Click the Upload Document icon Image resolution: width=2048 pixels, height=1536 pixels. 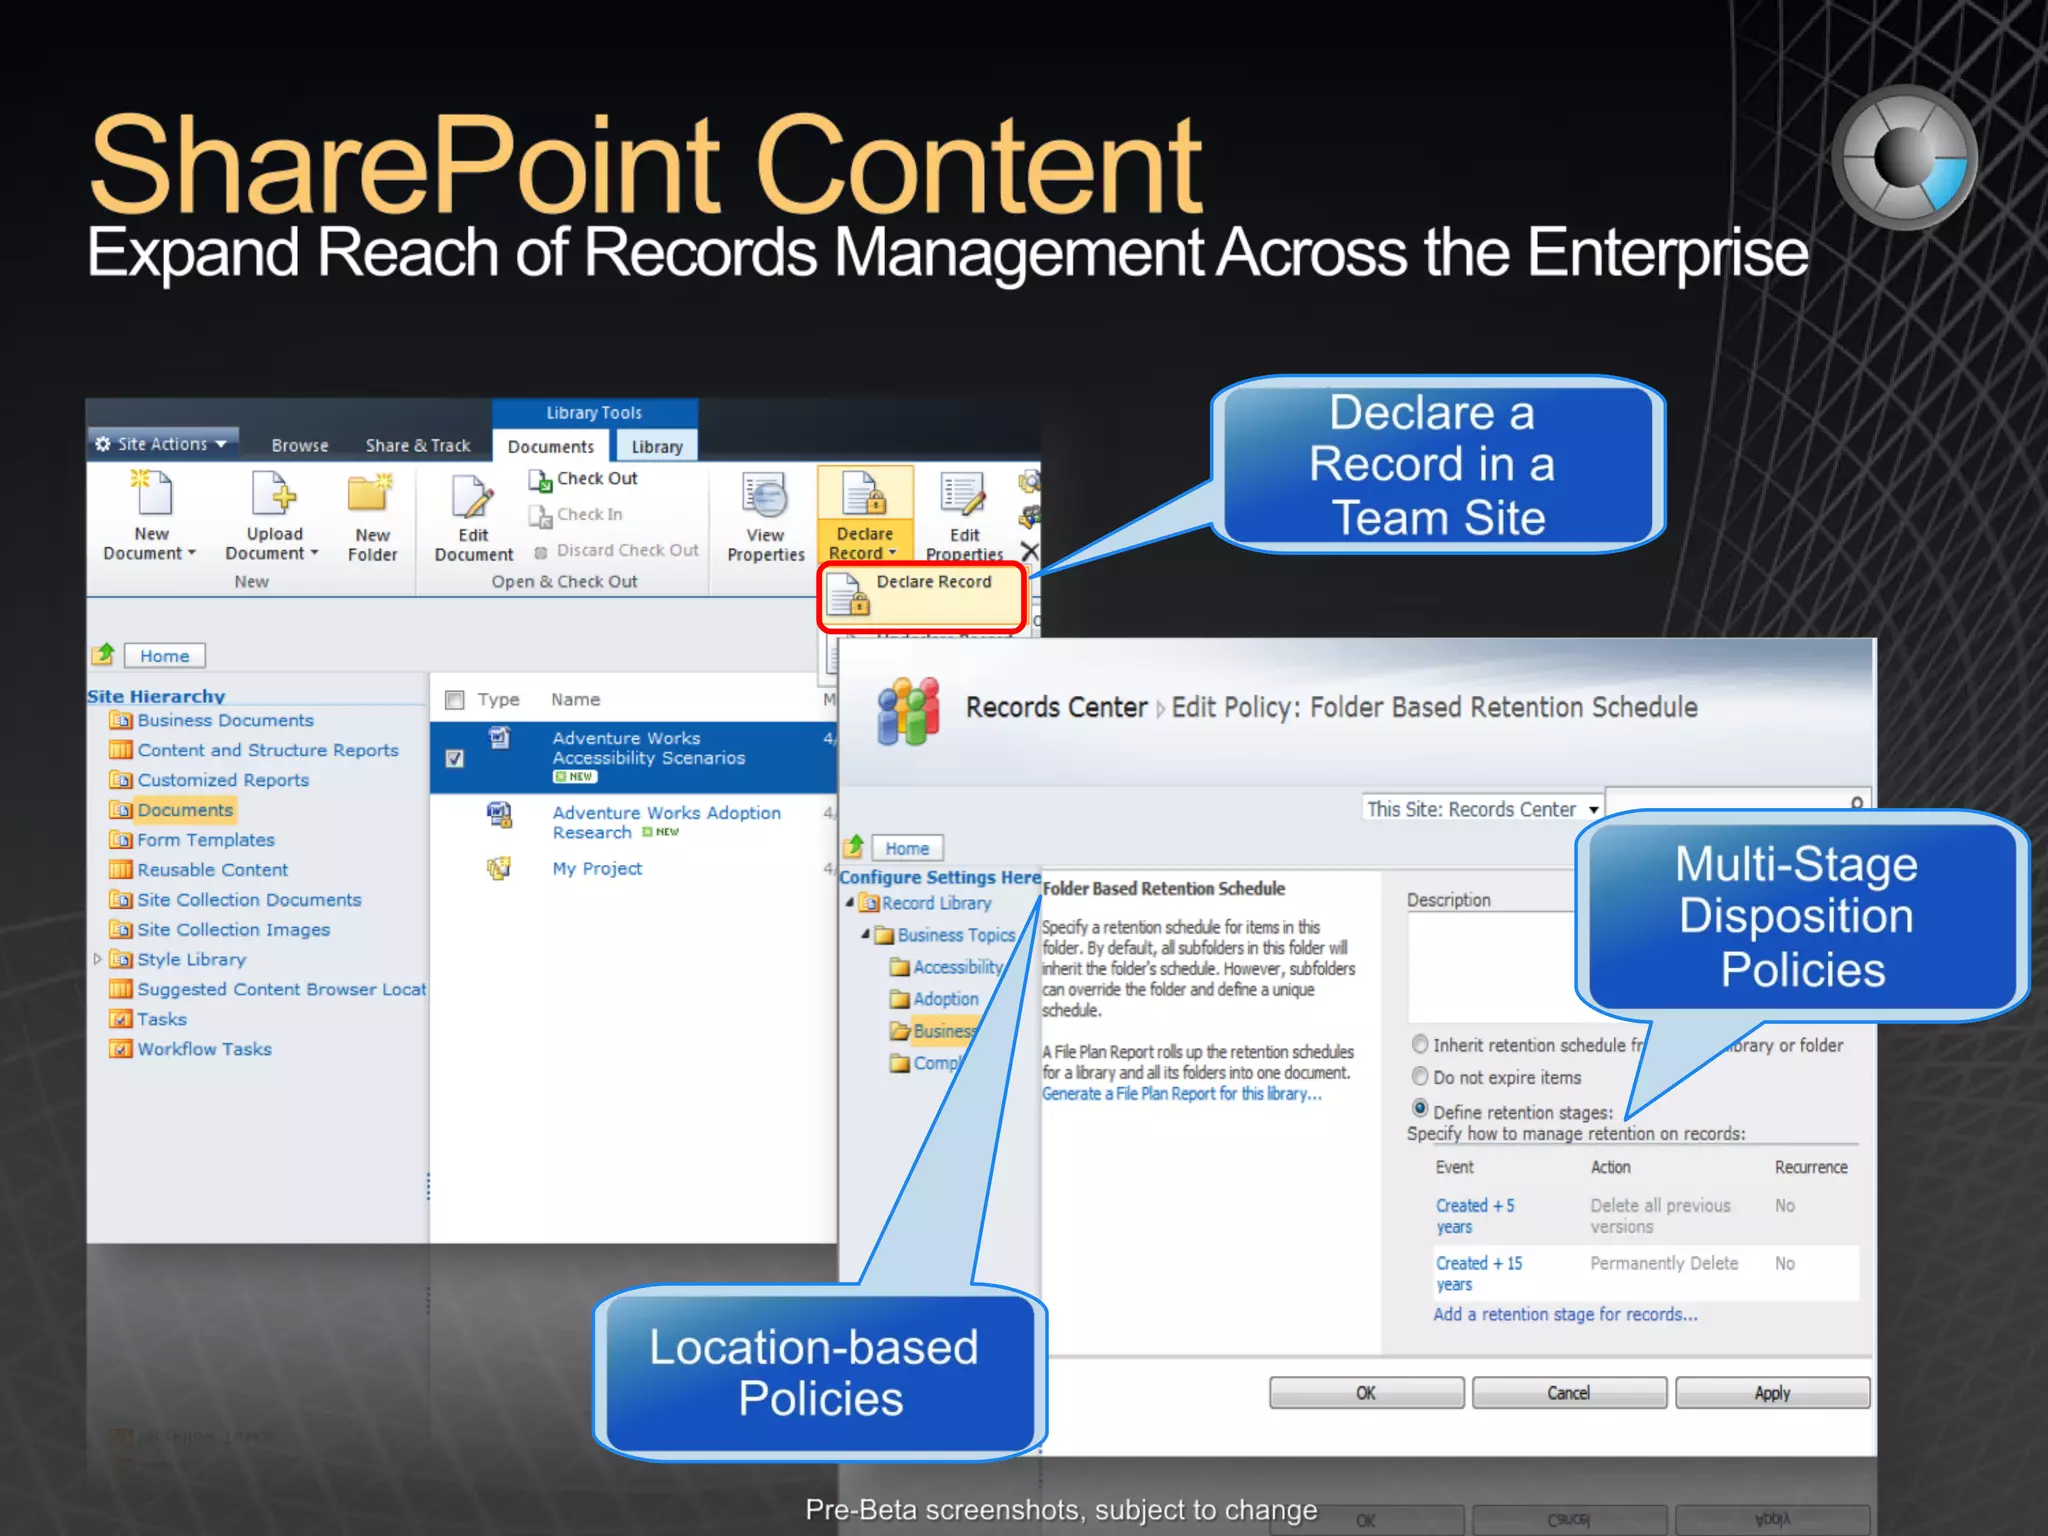point(273,495)
